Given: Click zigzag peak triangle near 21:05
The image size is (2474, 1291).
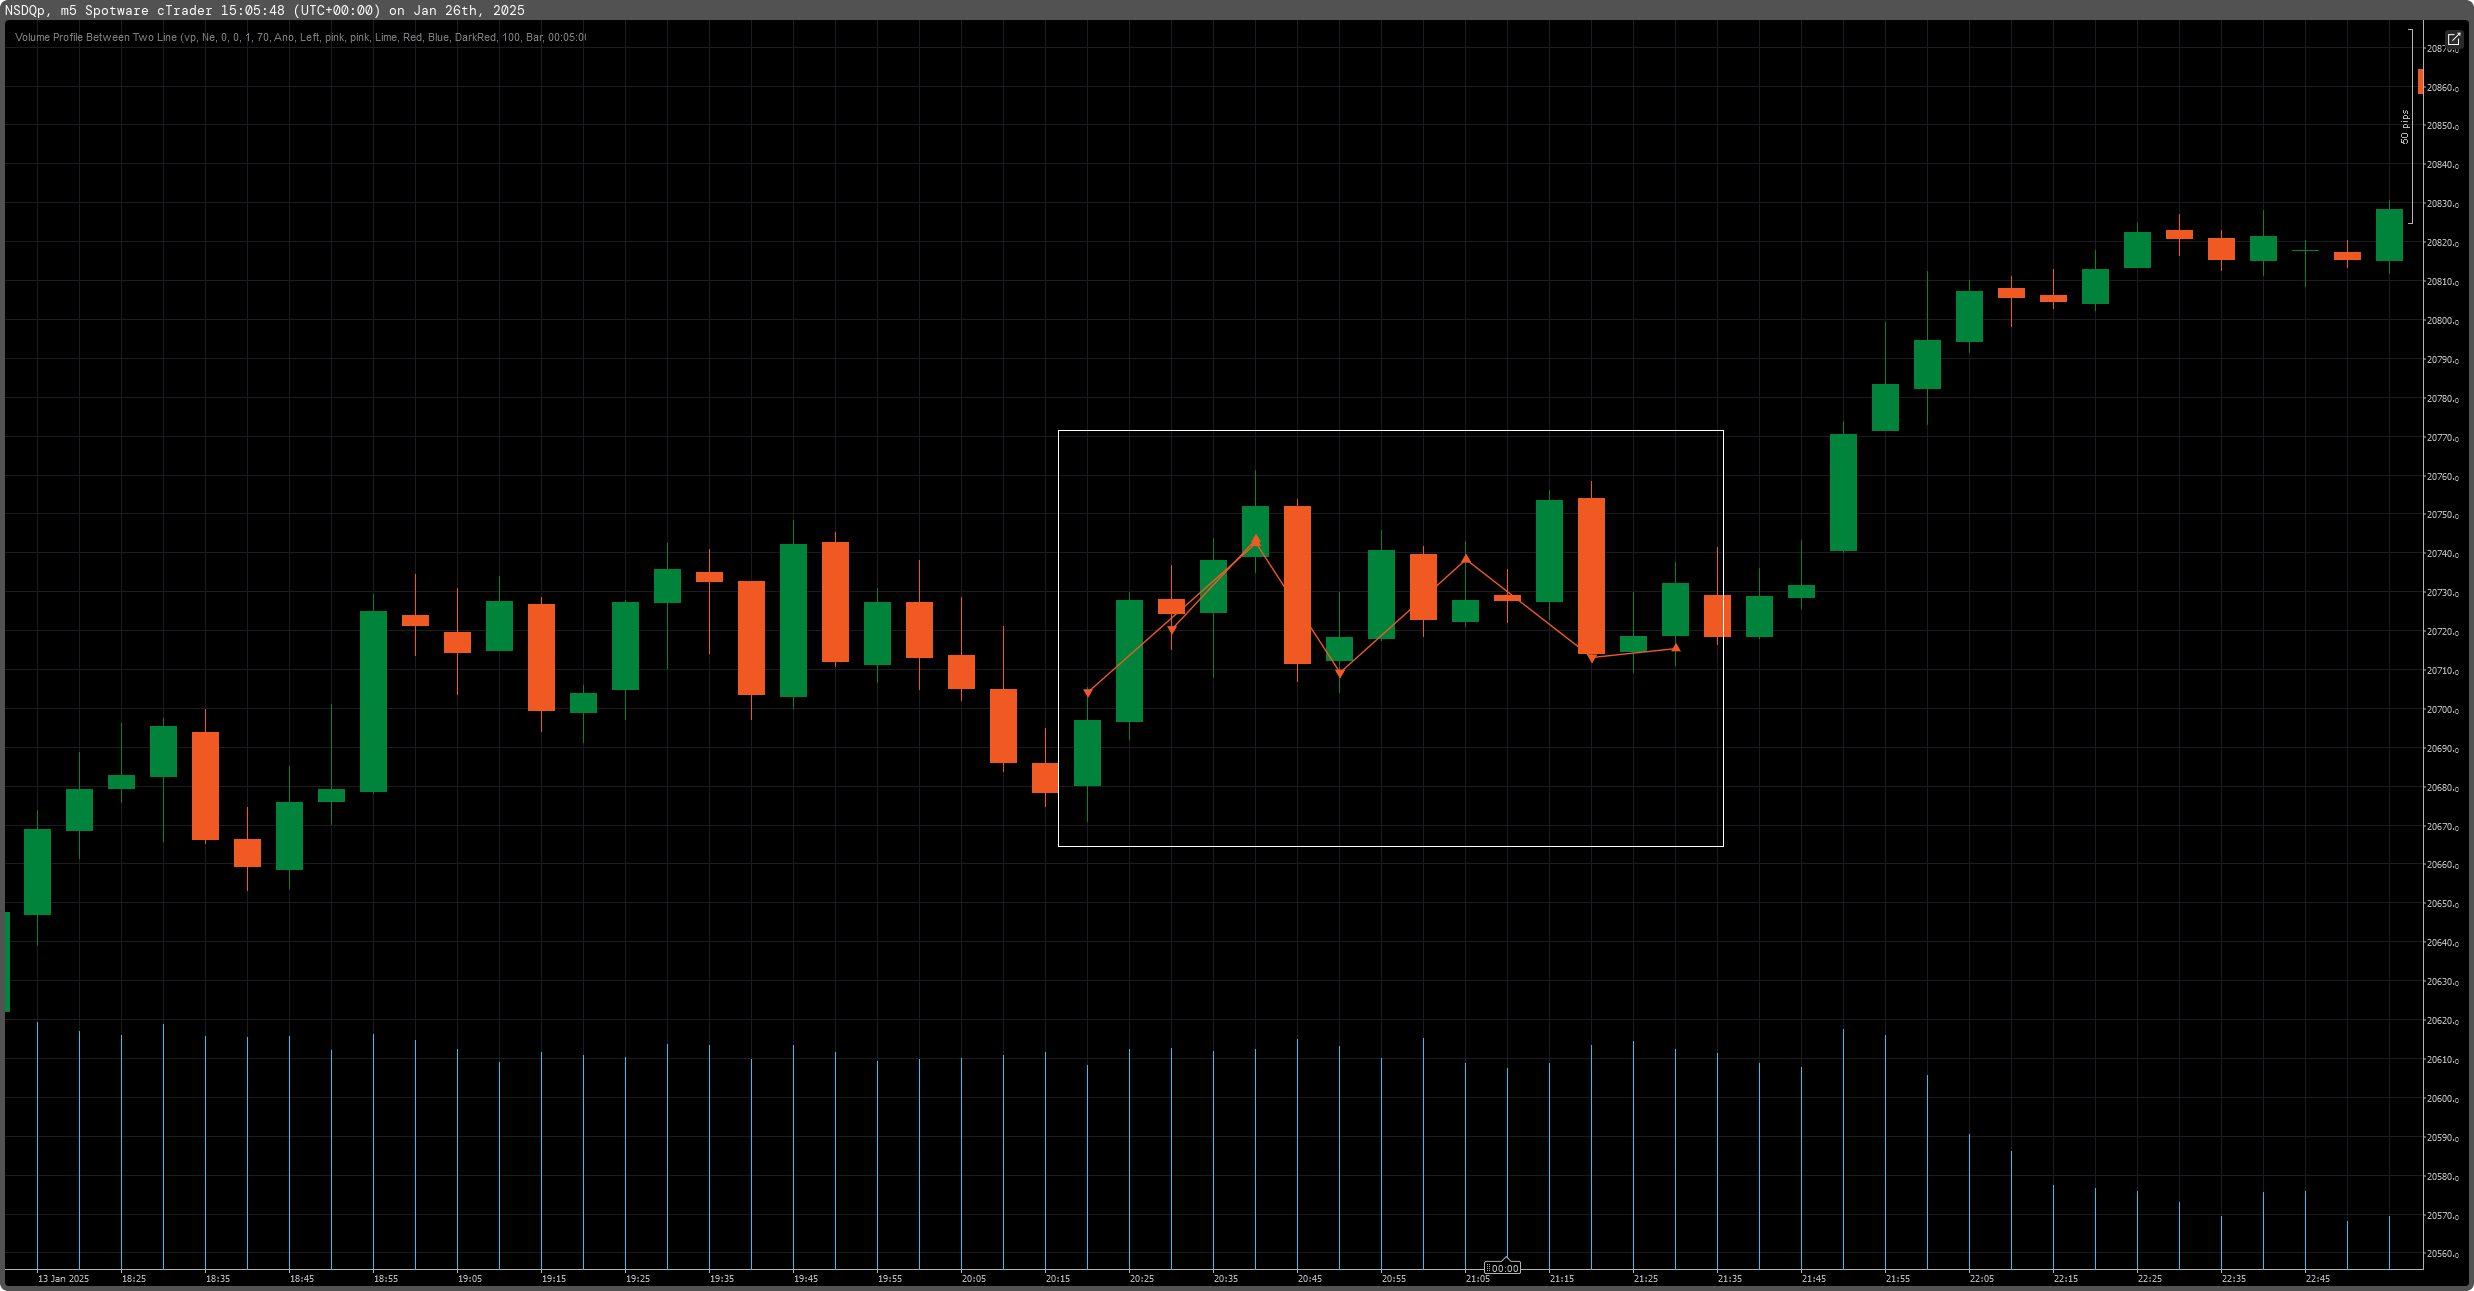Looking at the screenshot, I should 1466,559.
